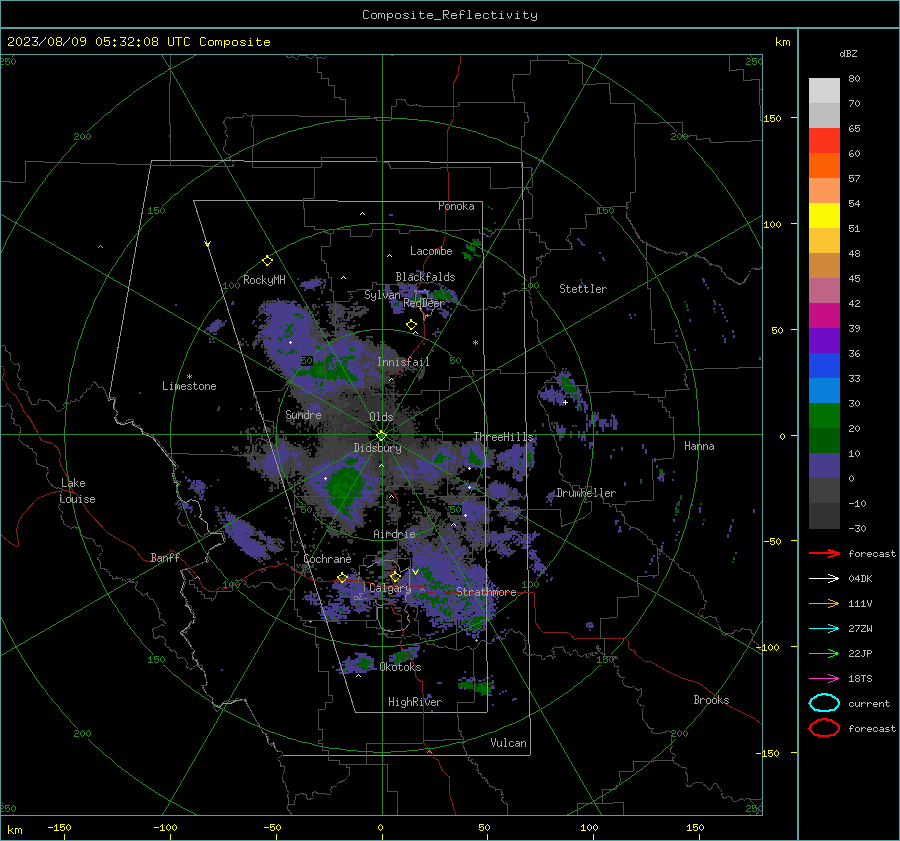
Task: Click the ThreeHills town label
Action: pos(503,437)
